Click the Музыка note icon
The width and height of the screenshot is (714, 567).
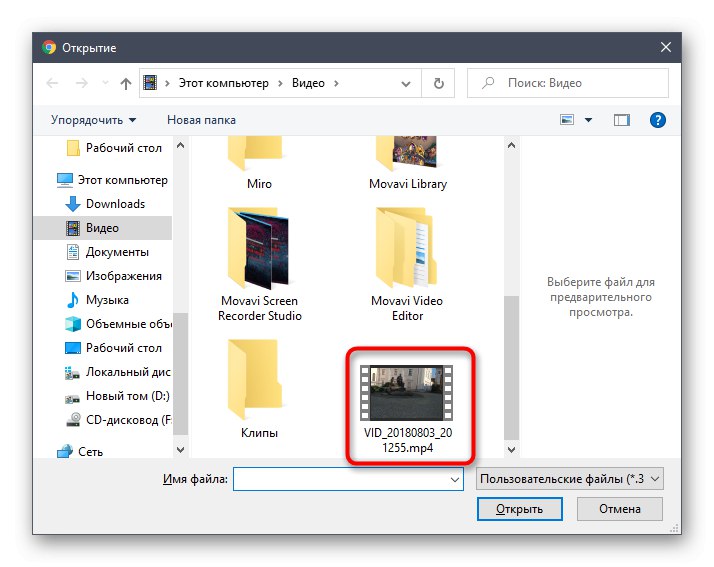[72, 300]
